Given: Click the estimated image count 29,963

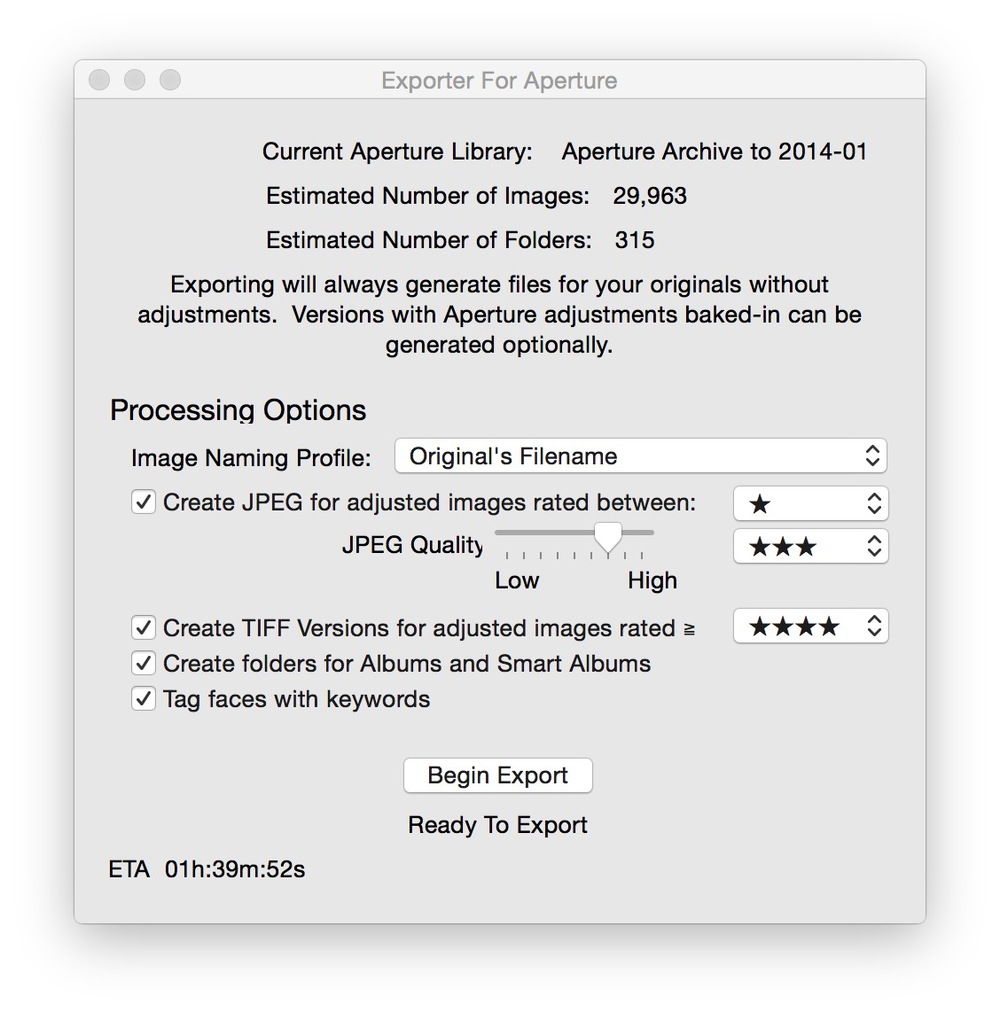Looking at the screenshot, I should (649, 196).
